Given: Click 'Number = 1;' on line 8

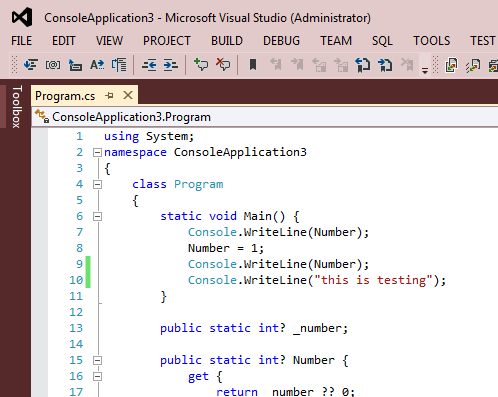Looking at the screenshot, I should pyautogui.click(x=226, y=248).
